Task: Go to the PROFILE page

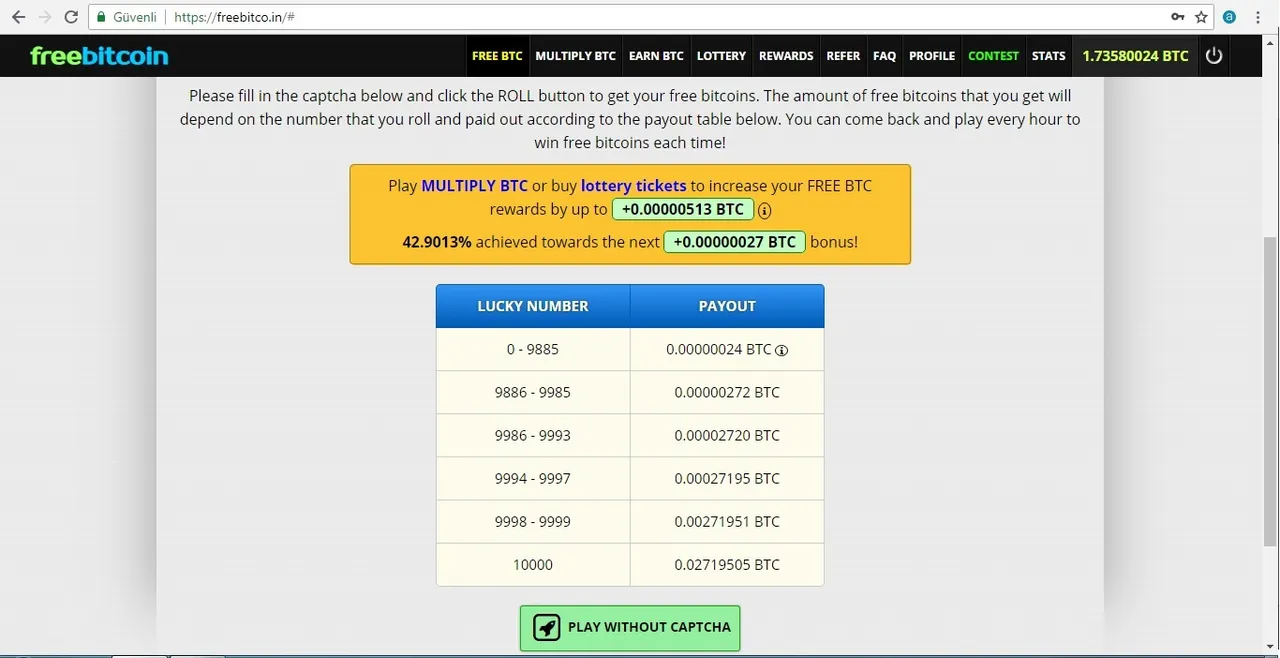Action: tap(932, 56)
